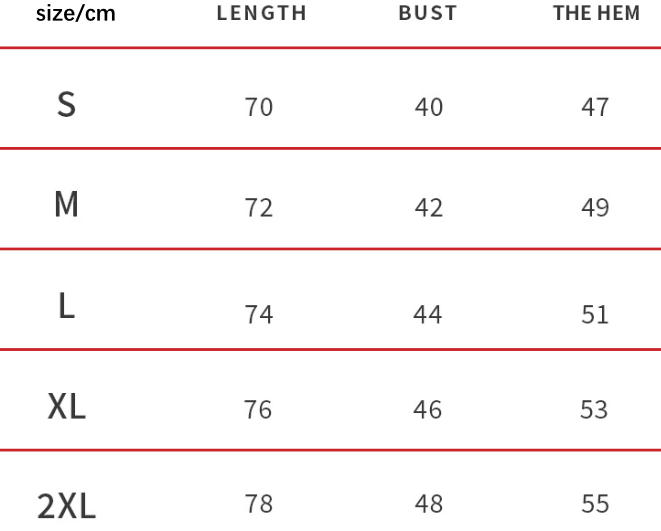Select the M size row label
Screen dimensions: 661x531
(66, 205)
